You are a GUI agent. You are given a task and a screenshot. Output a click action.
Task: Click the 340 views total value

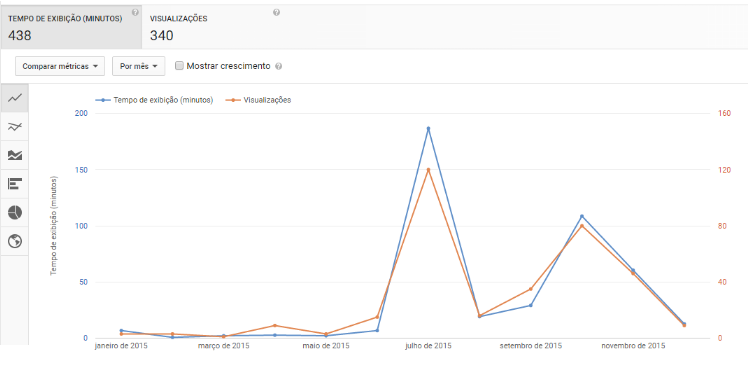click(x=162, y=35)
